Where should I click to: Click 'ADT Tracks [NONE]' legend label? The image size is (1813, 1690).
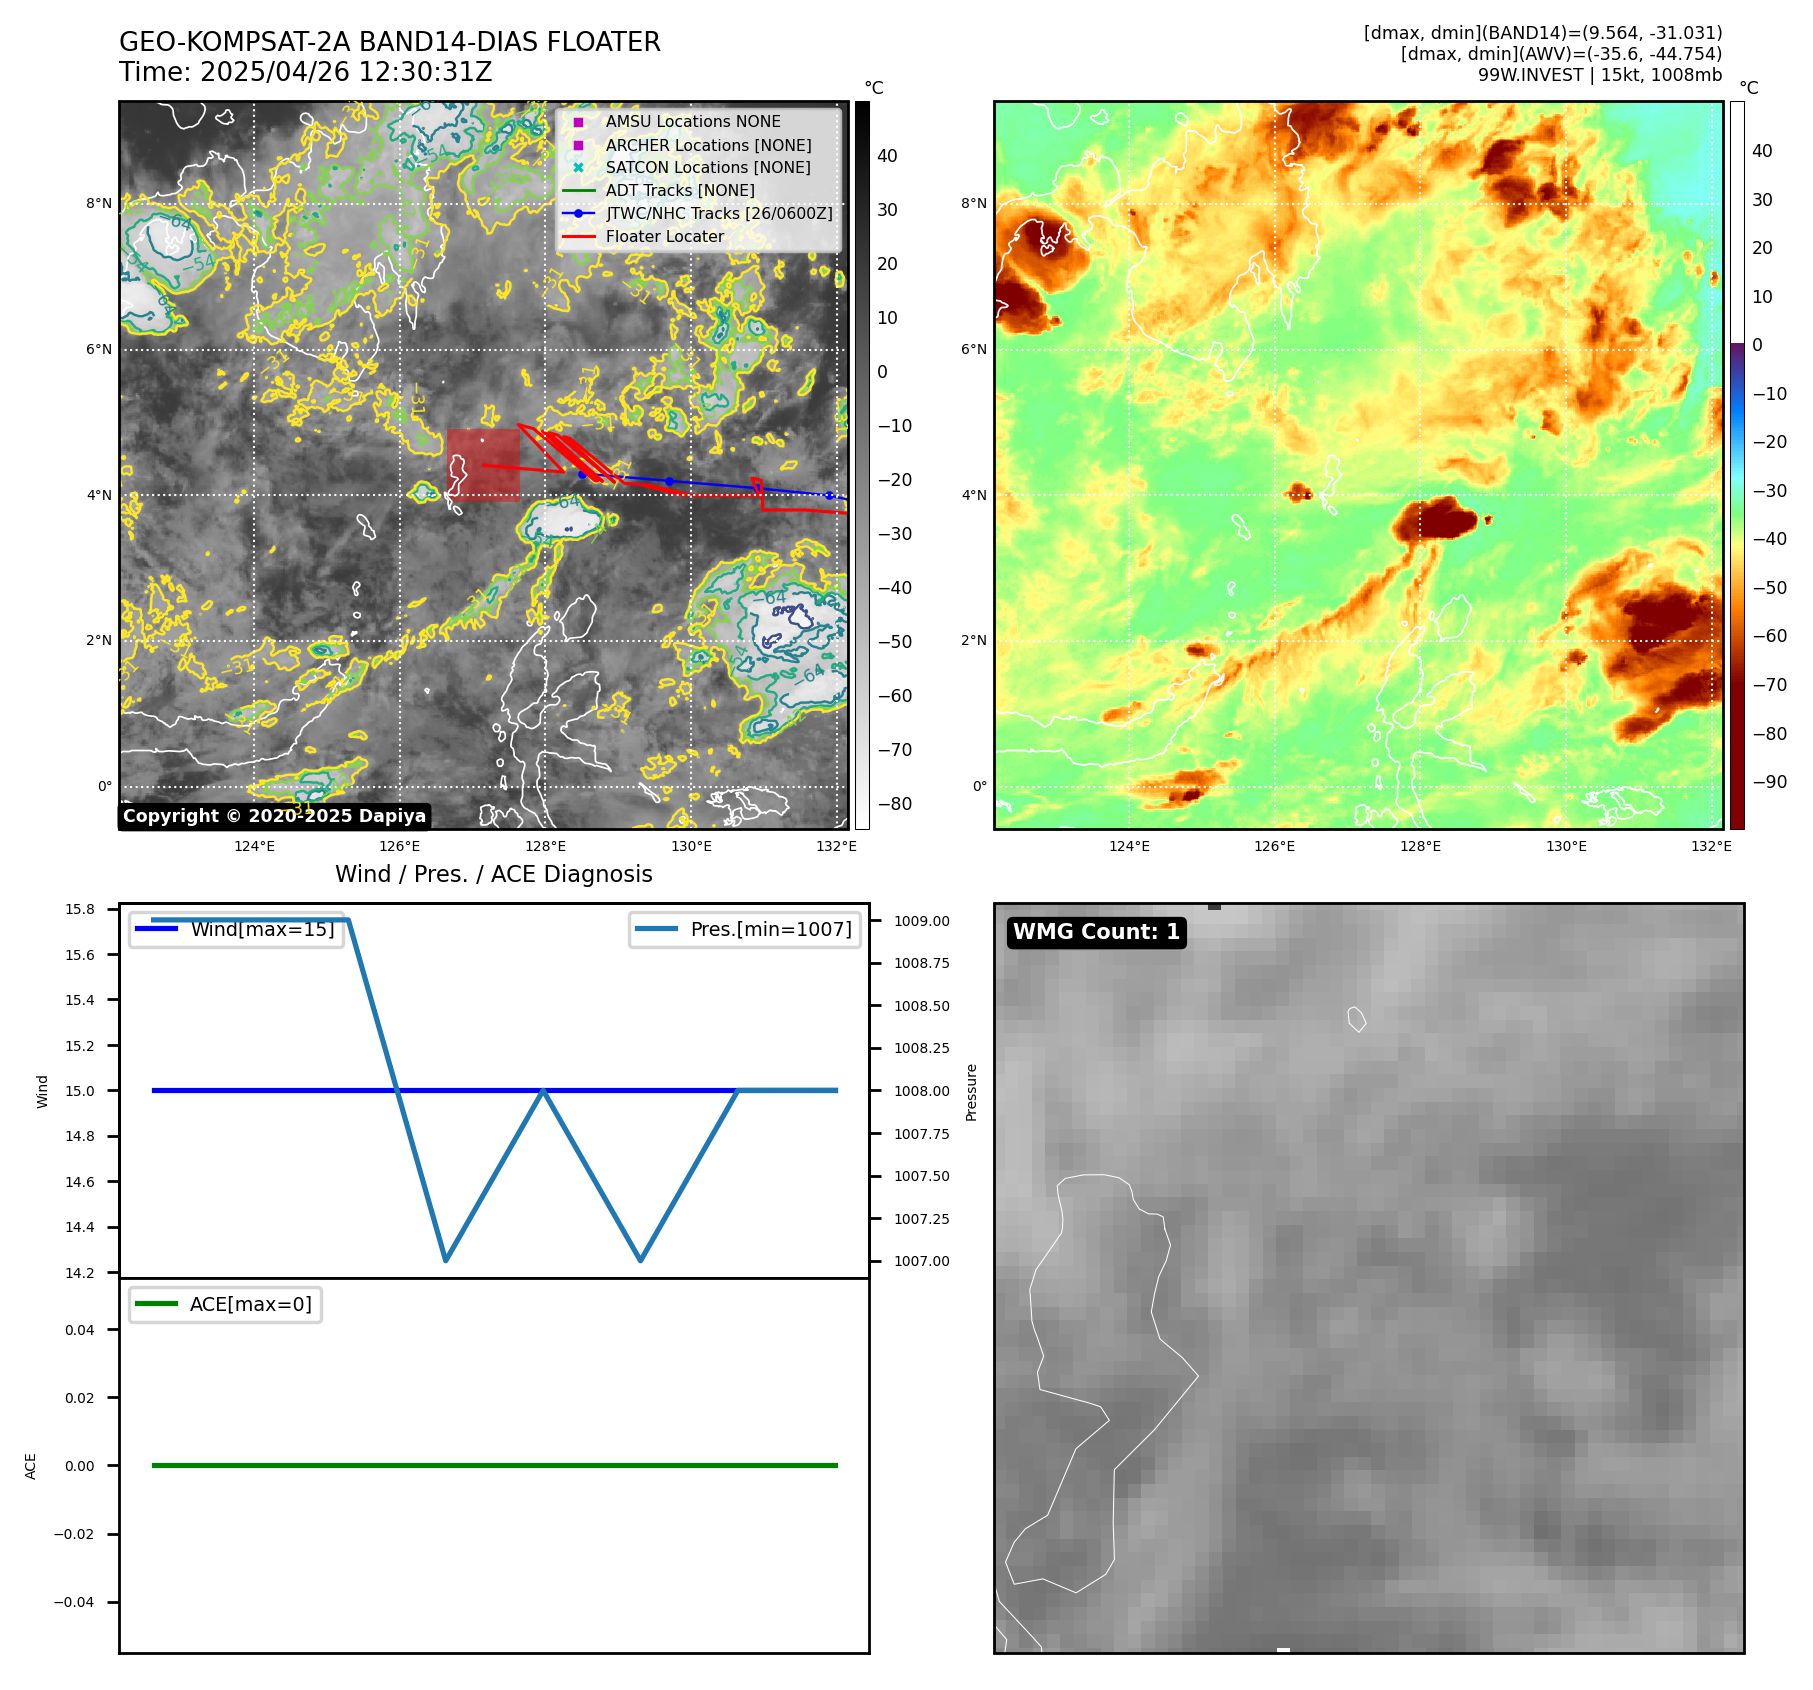coord(680,191)
